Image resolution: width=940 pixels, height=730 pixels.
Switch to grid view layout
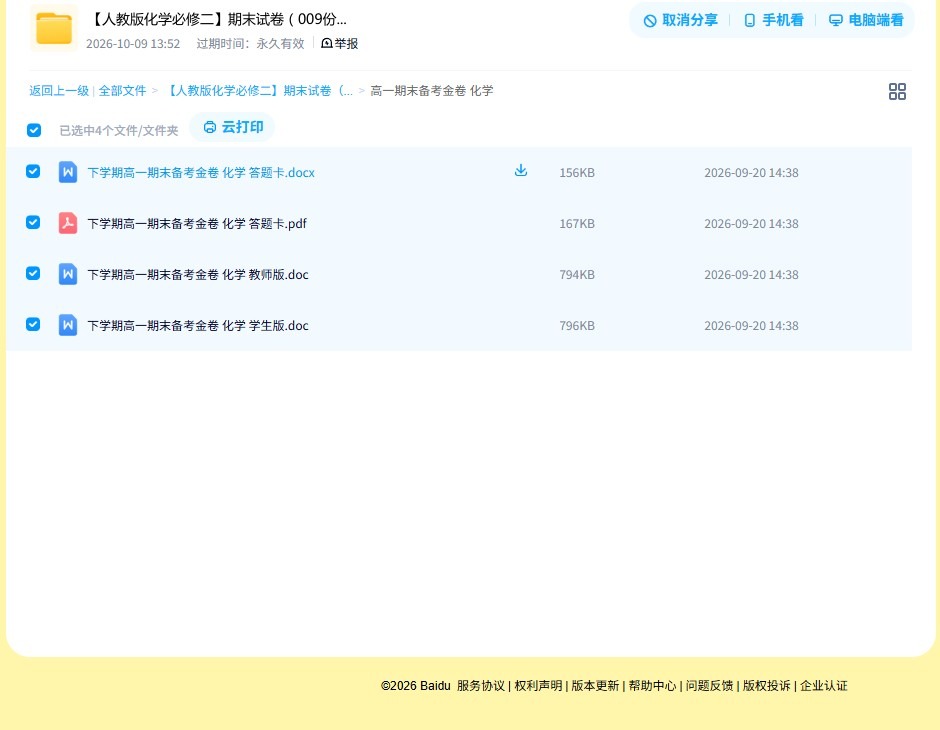coord(897,92)
